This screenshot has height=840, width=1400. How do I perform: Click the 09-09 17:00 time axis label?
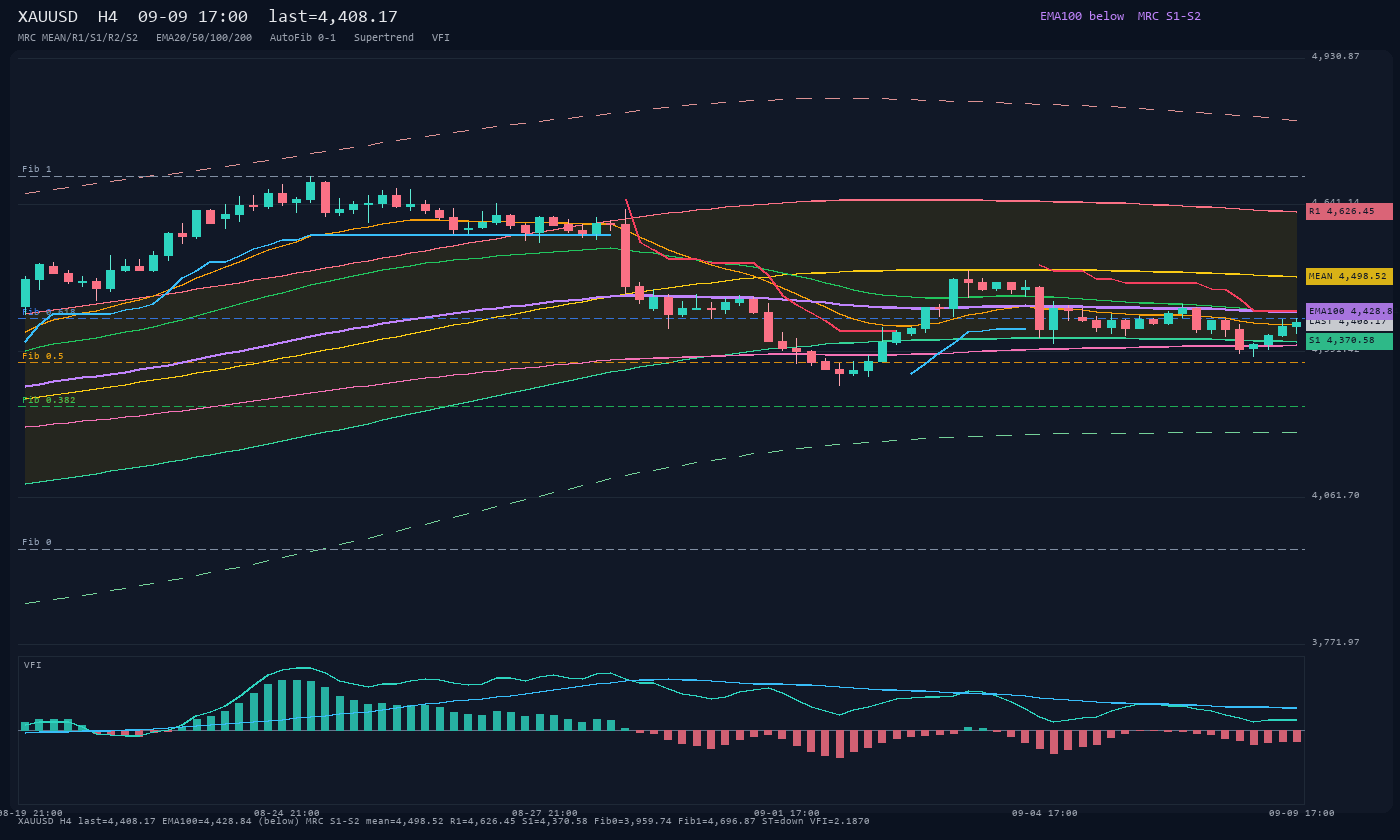[x=1302, y=813]
